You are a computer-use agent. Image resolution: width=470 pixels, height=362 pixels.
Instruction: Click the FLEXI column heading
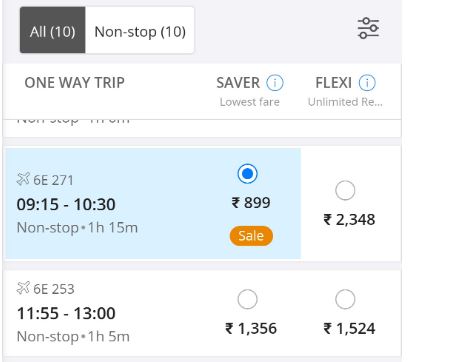[x=333, y=83]
